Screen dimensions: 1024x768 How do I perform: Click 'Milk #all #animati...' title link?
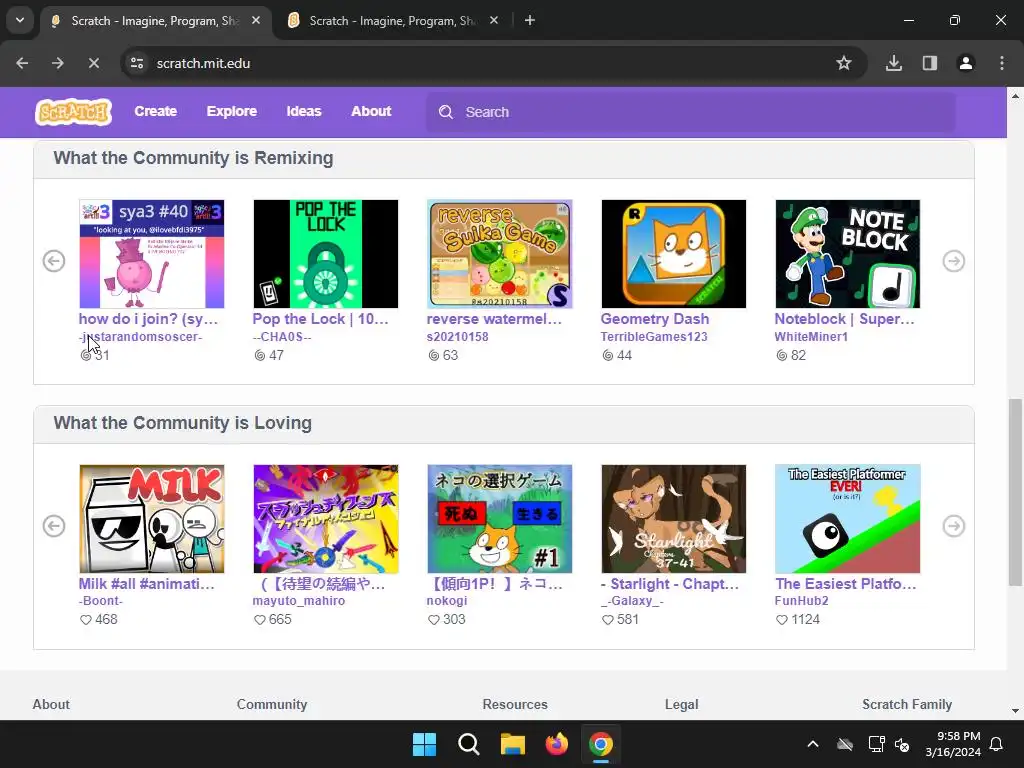pyautogui.click(x=146, y=584)
